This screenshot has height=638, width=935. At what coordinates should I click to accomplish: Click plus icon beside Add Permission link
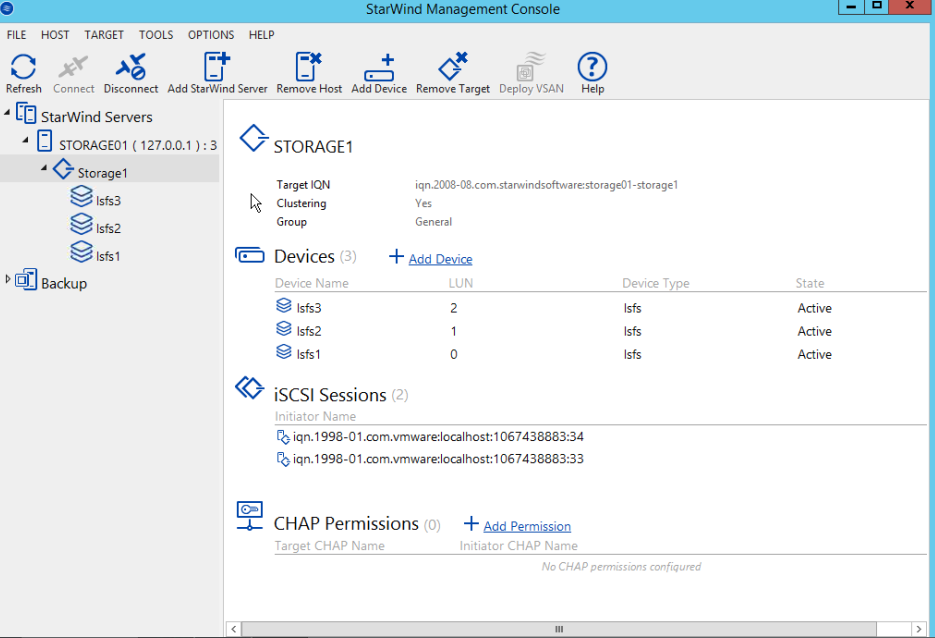point(471,524)
